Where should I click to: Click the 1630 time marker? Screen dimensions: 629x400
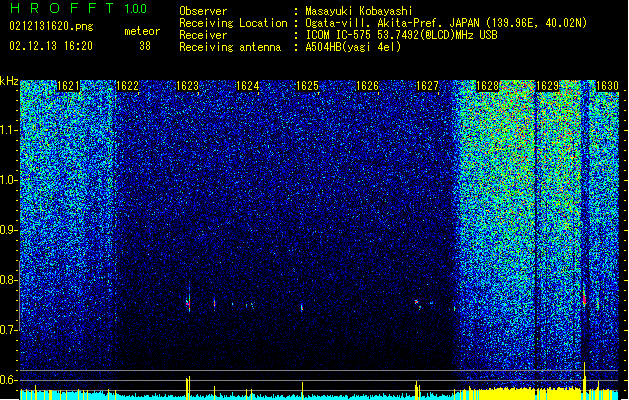point(607,86)
